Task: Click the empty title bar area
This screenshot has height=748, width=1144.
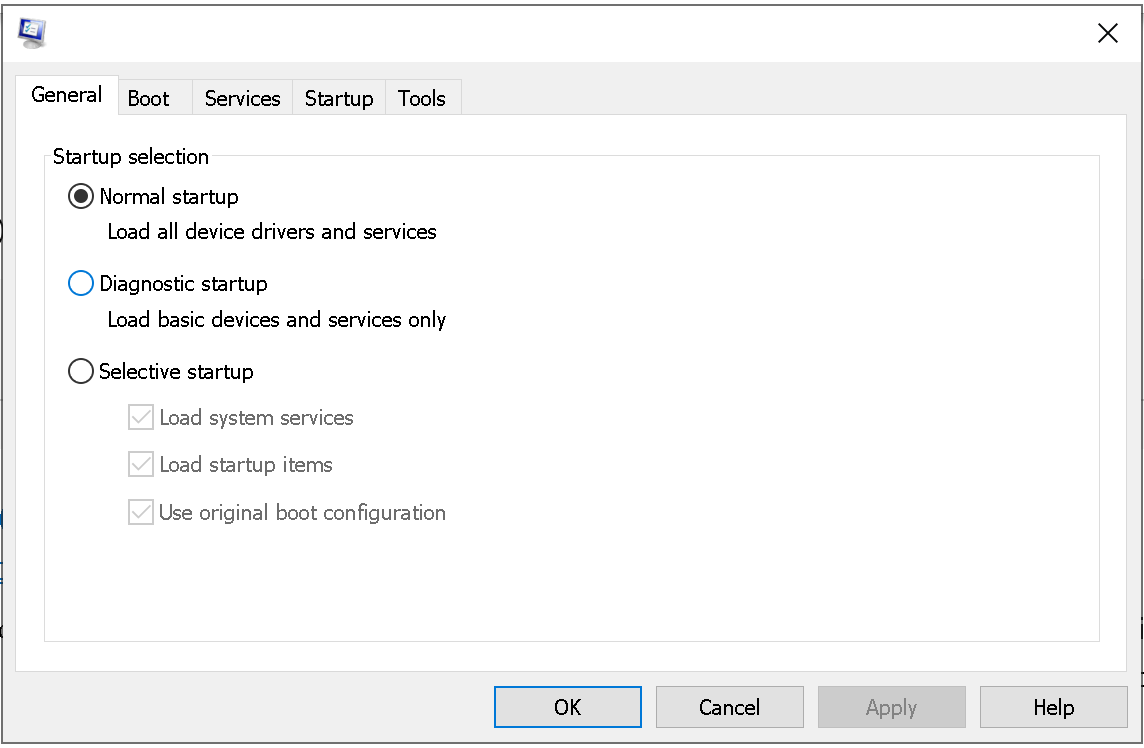Action: pyautogui.click(x=560, y=34)
